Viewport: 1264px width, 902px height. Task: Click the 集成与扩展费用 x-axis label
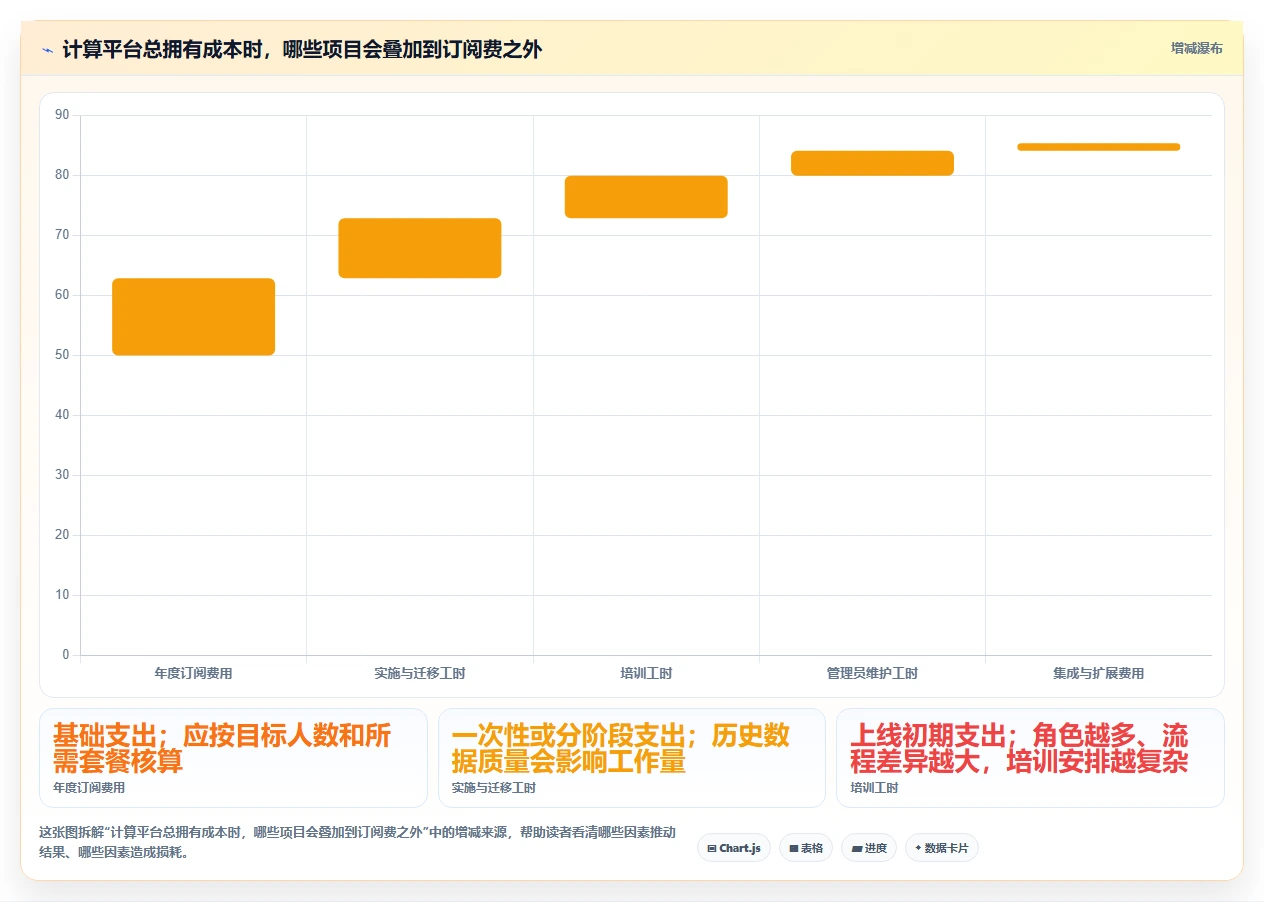(x=1099, y=674)
